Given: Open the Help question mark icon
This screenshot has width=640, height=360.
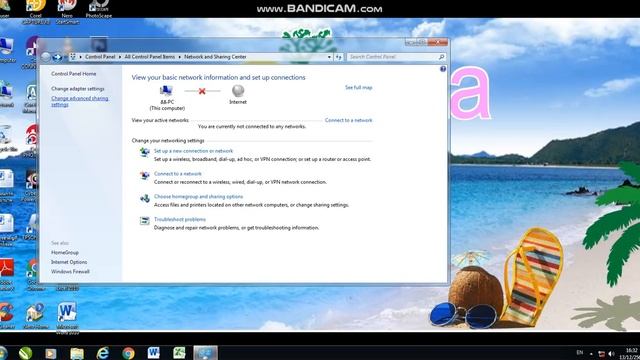Looking at the screenshot, I should (x=443, y=69).
